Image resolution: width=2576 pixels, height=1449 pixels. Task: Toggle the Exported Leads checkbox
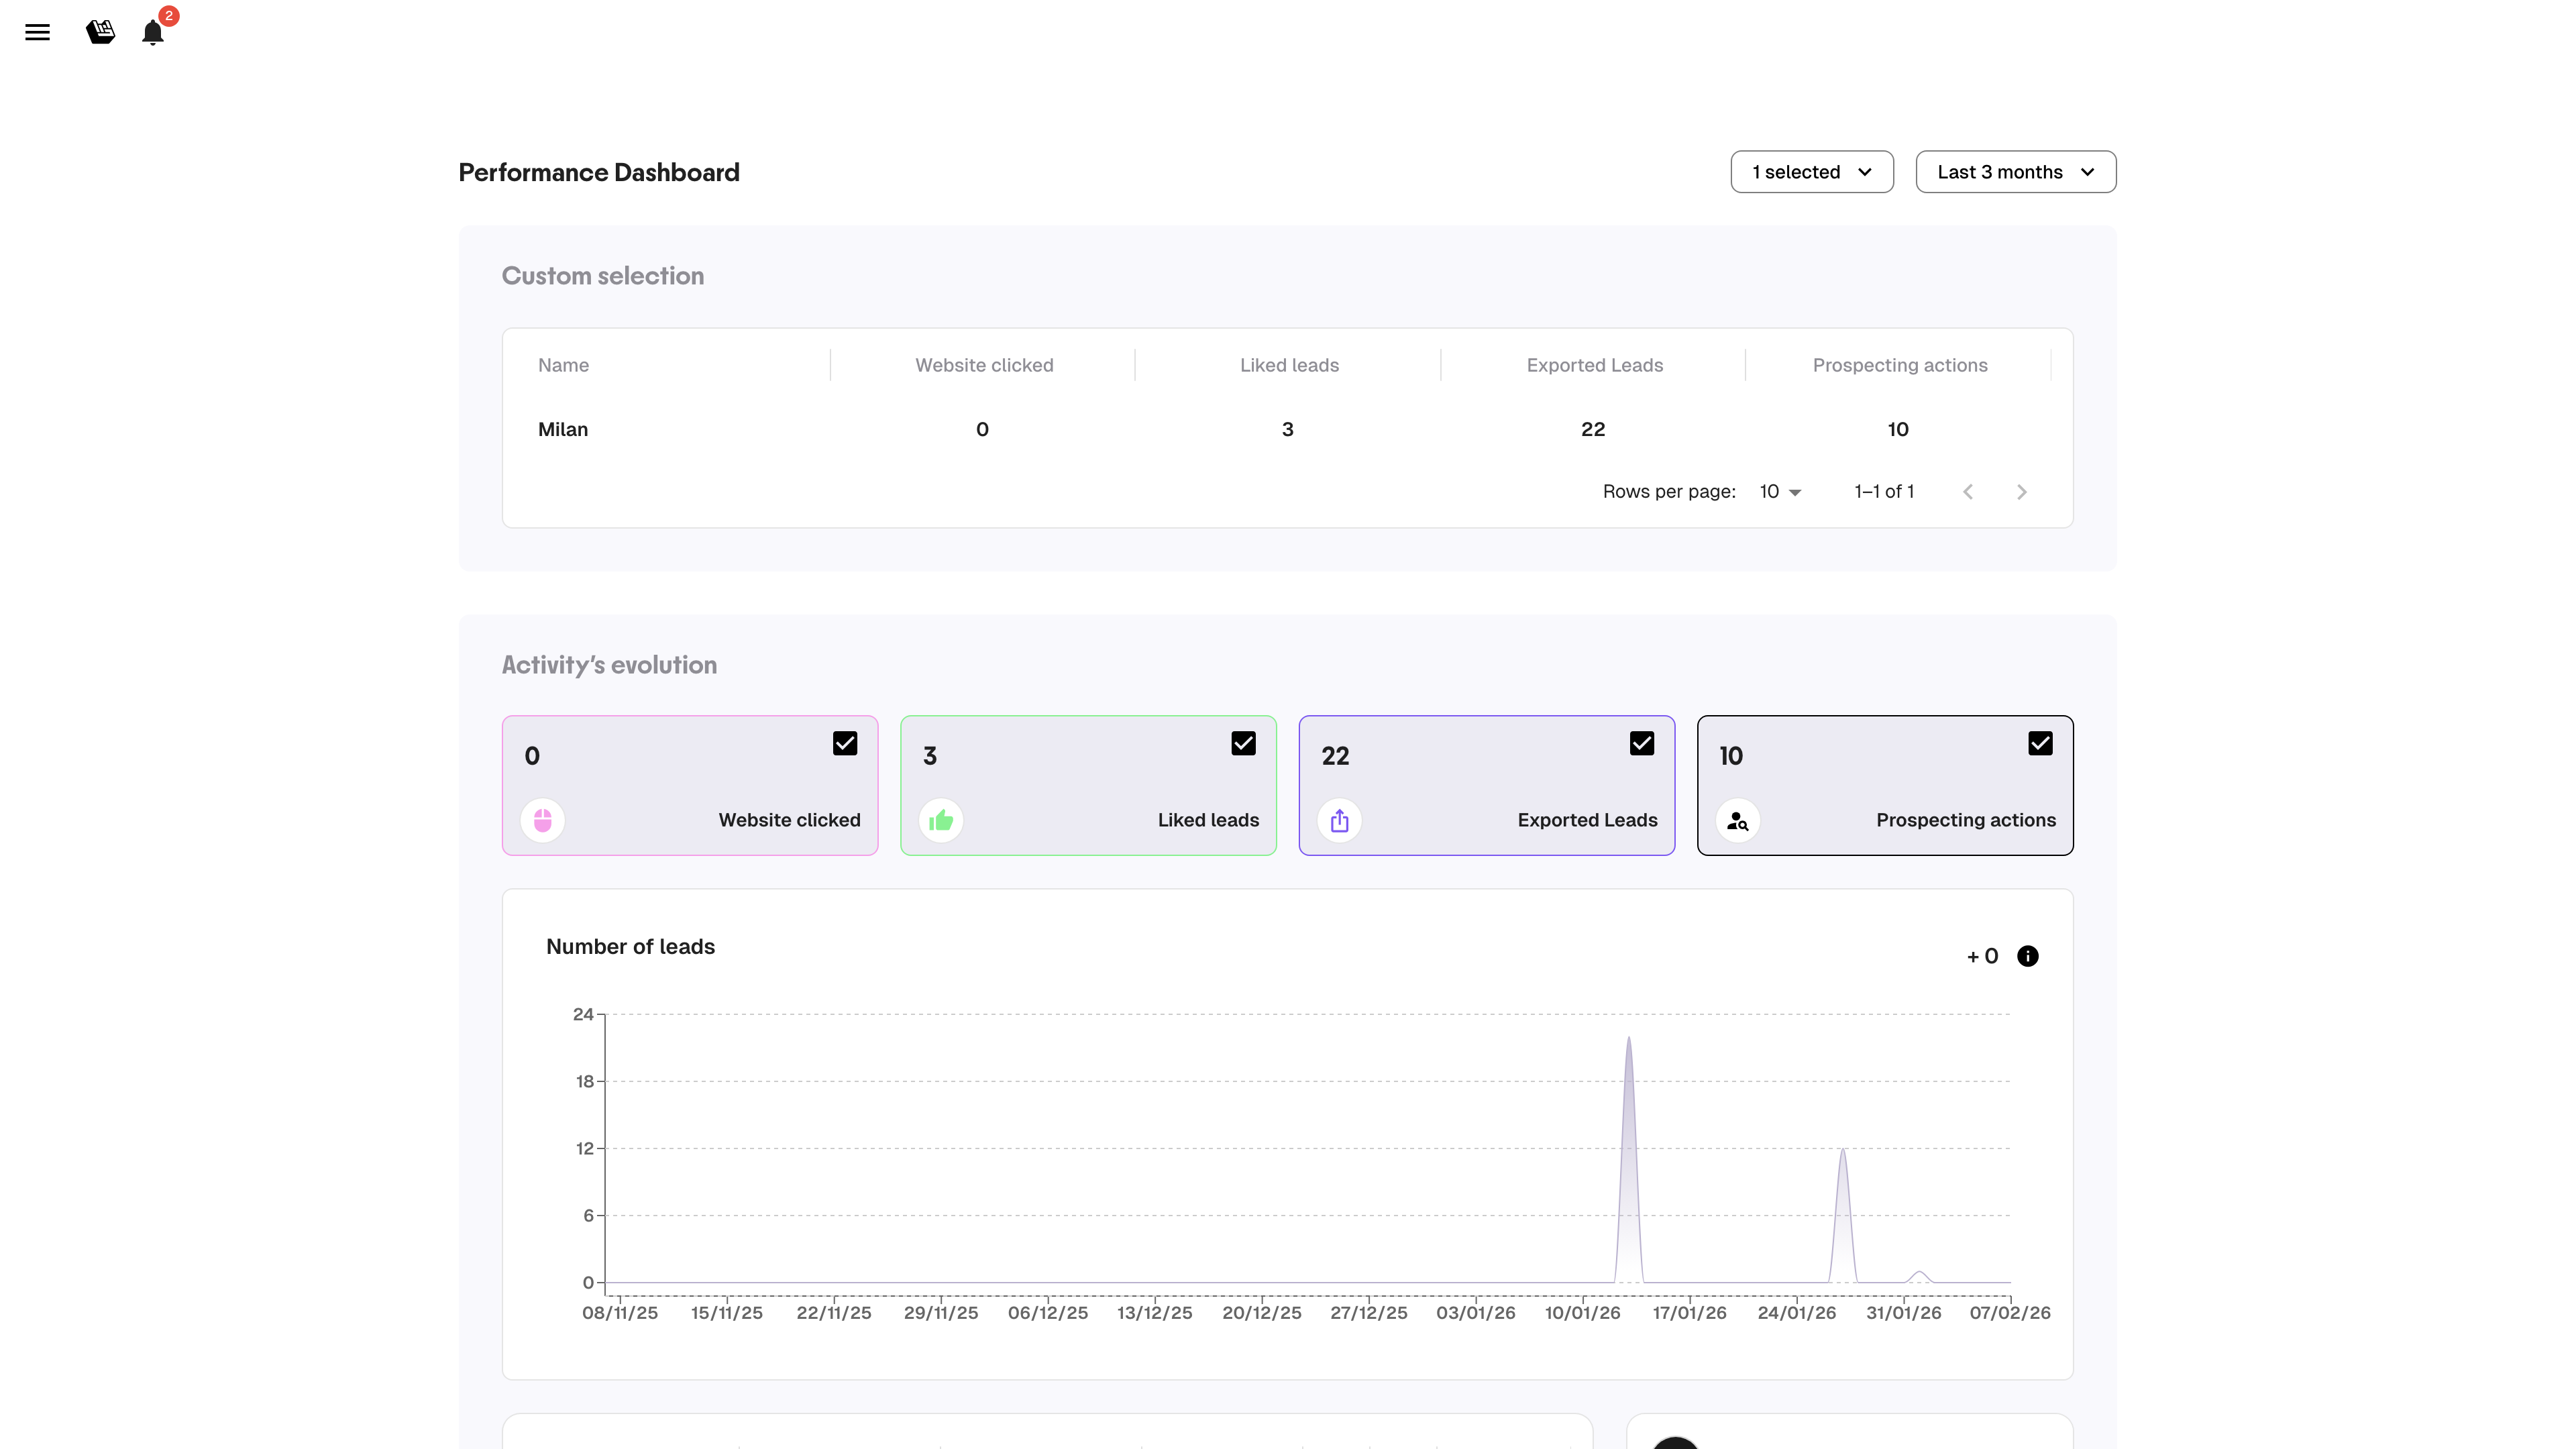pos(1642,744)
